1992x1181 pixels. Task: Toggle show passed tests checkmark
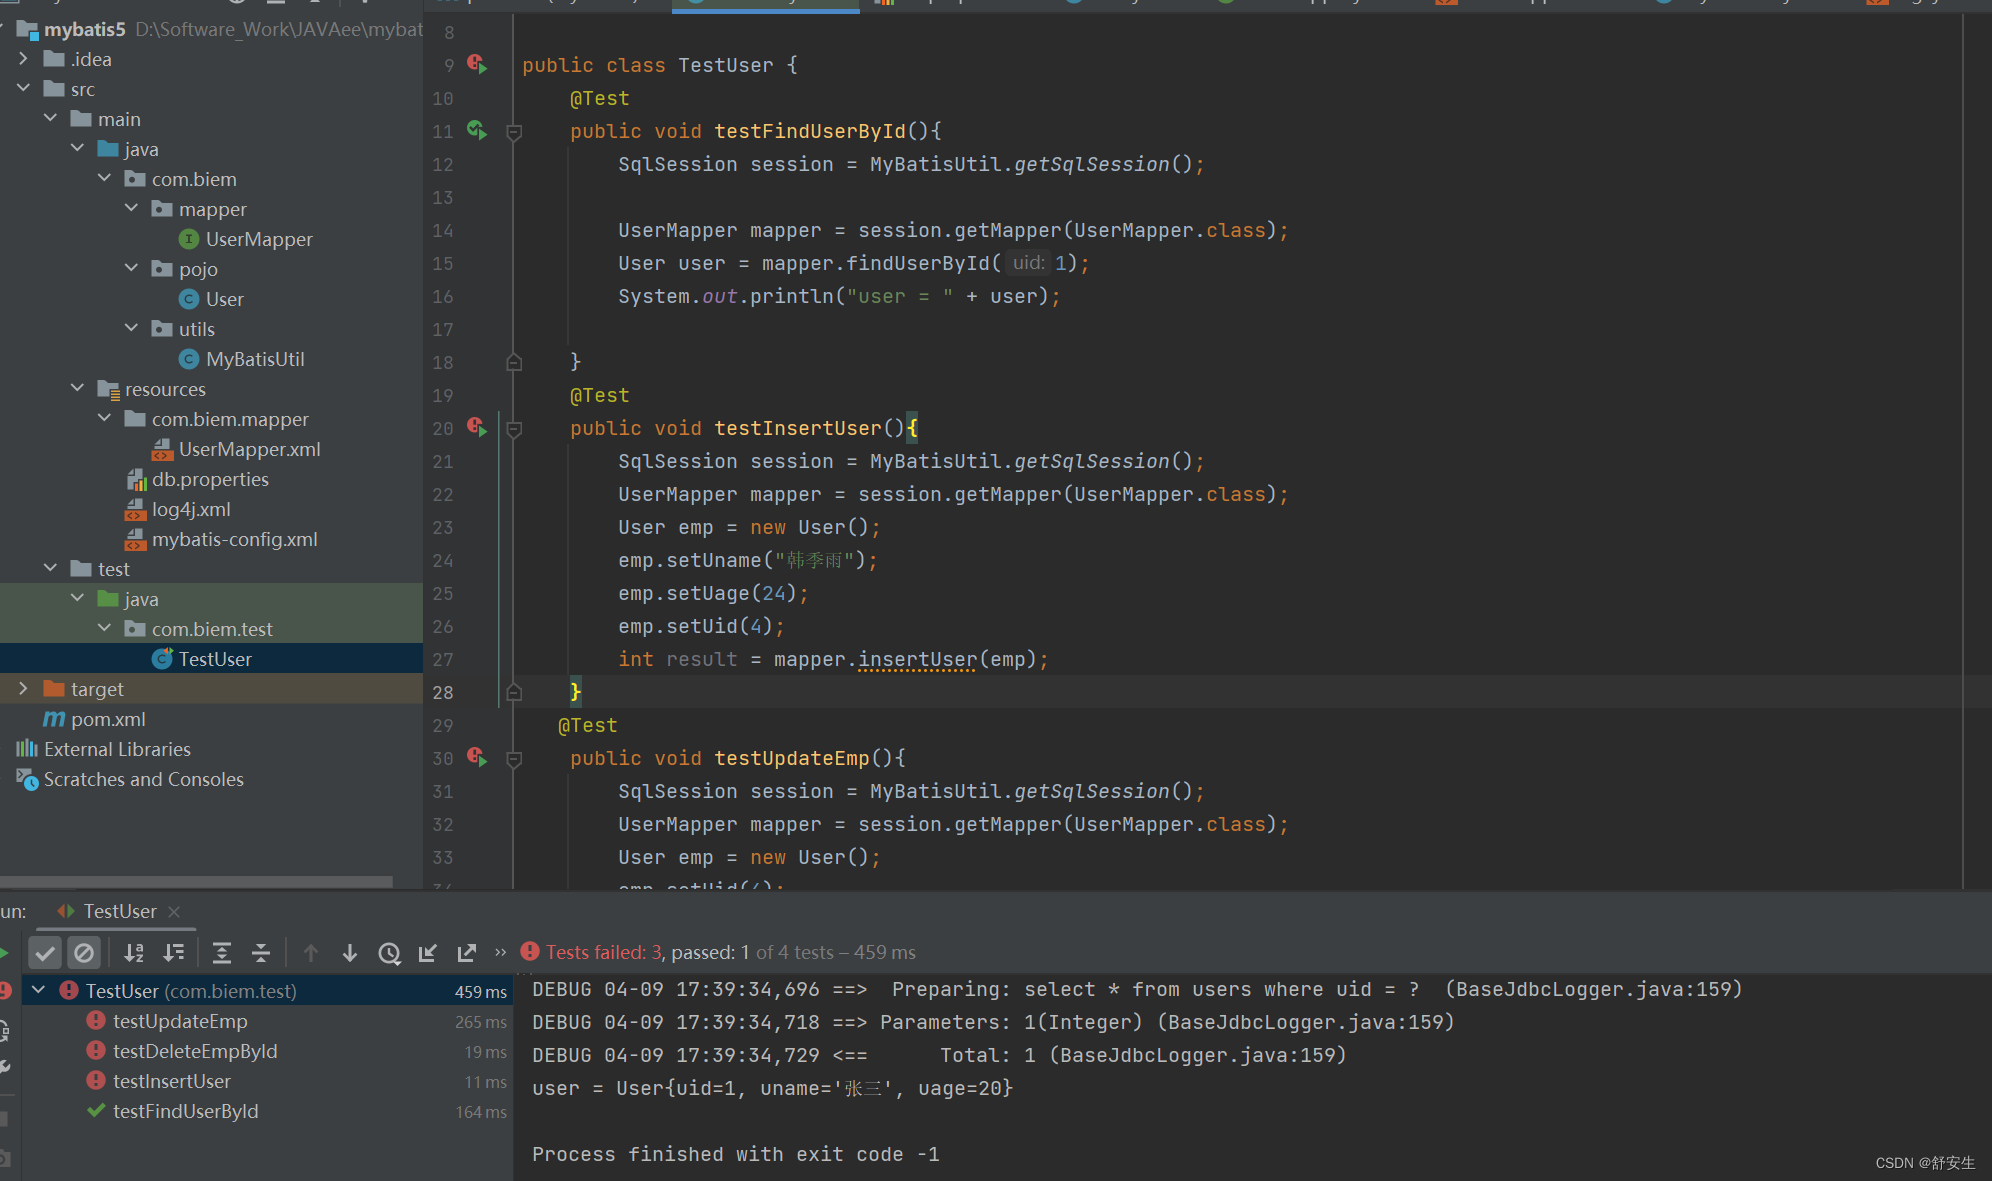coord(45,953)
